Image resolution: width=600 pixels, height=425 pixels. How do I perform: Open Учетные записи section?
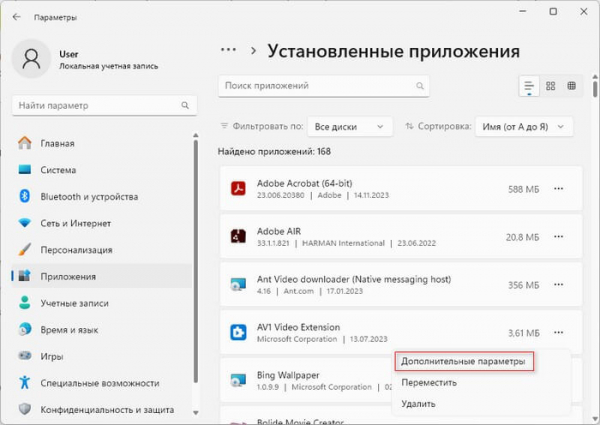(102, 303)
